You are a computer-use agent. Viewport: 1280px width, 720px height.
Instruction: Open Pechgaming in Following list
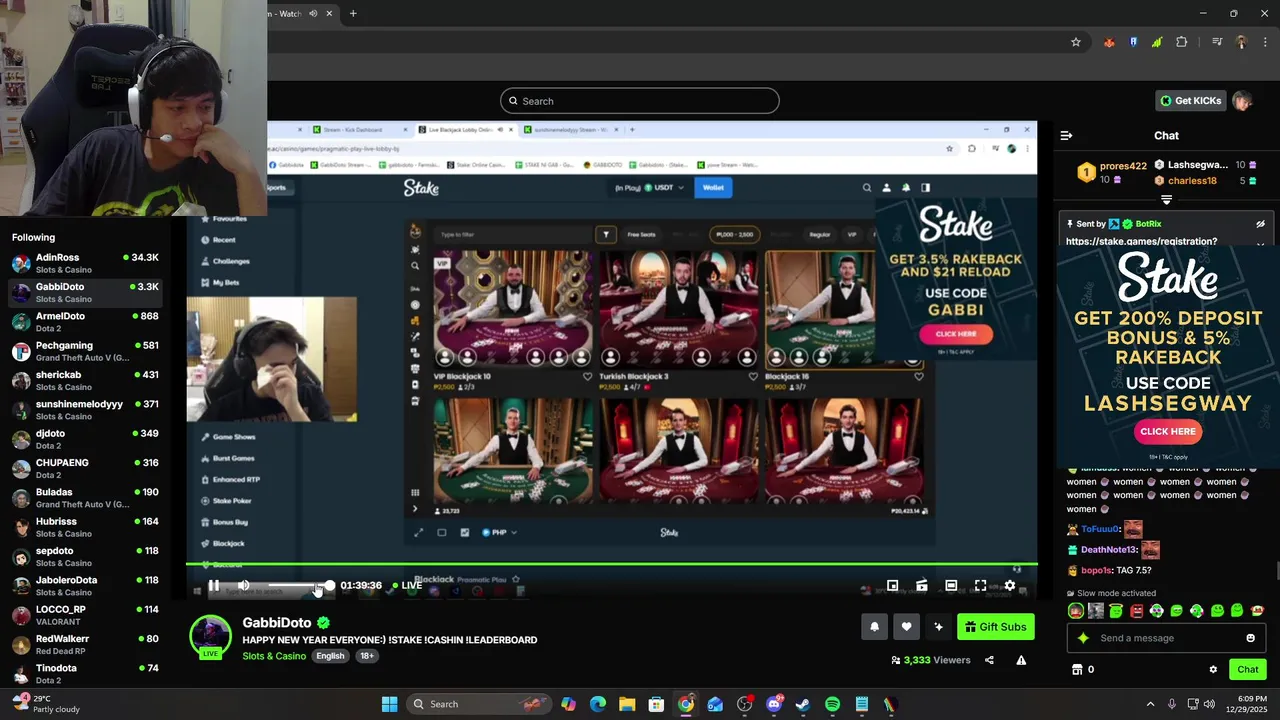tap(85, 351)
